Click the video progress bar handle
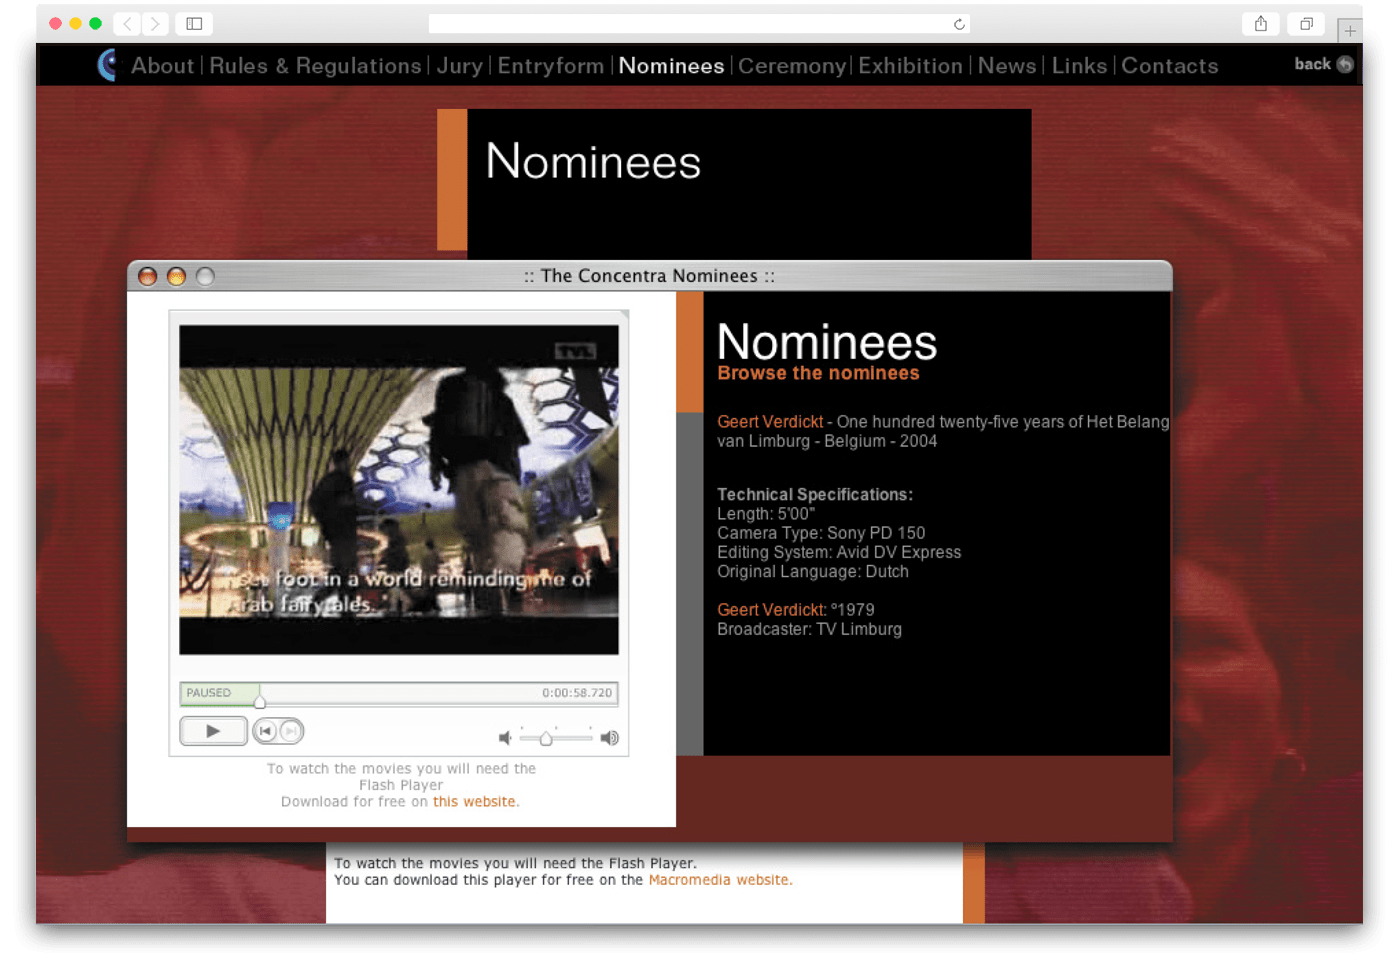 [260, 700]
